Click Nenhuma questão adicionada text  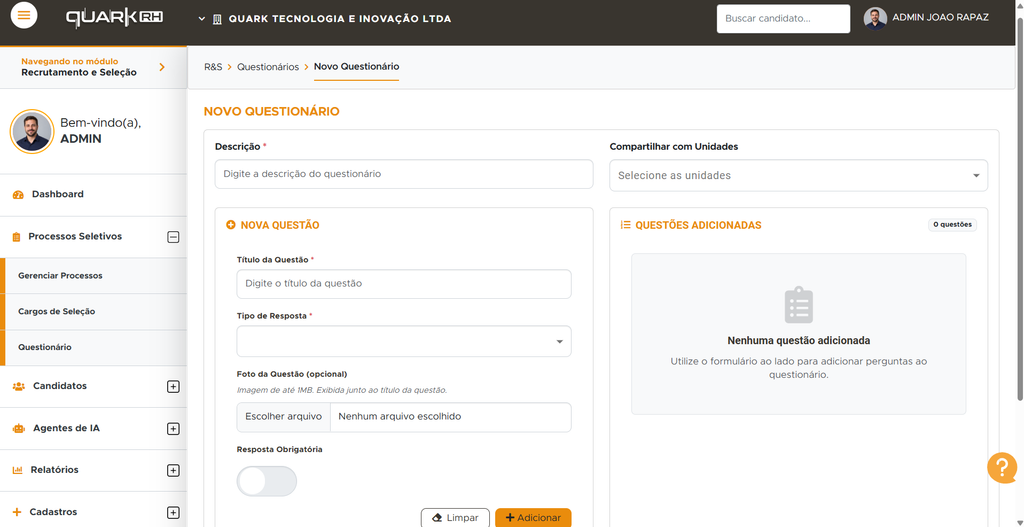pyautogui.click(x=799, y=341)
